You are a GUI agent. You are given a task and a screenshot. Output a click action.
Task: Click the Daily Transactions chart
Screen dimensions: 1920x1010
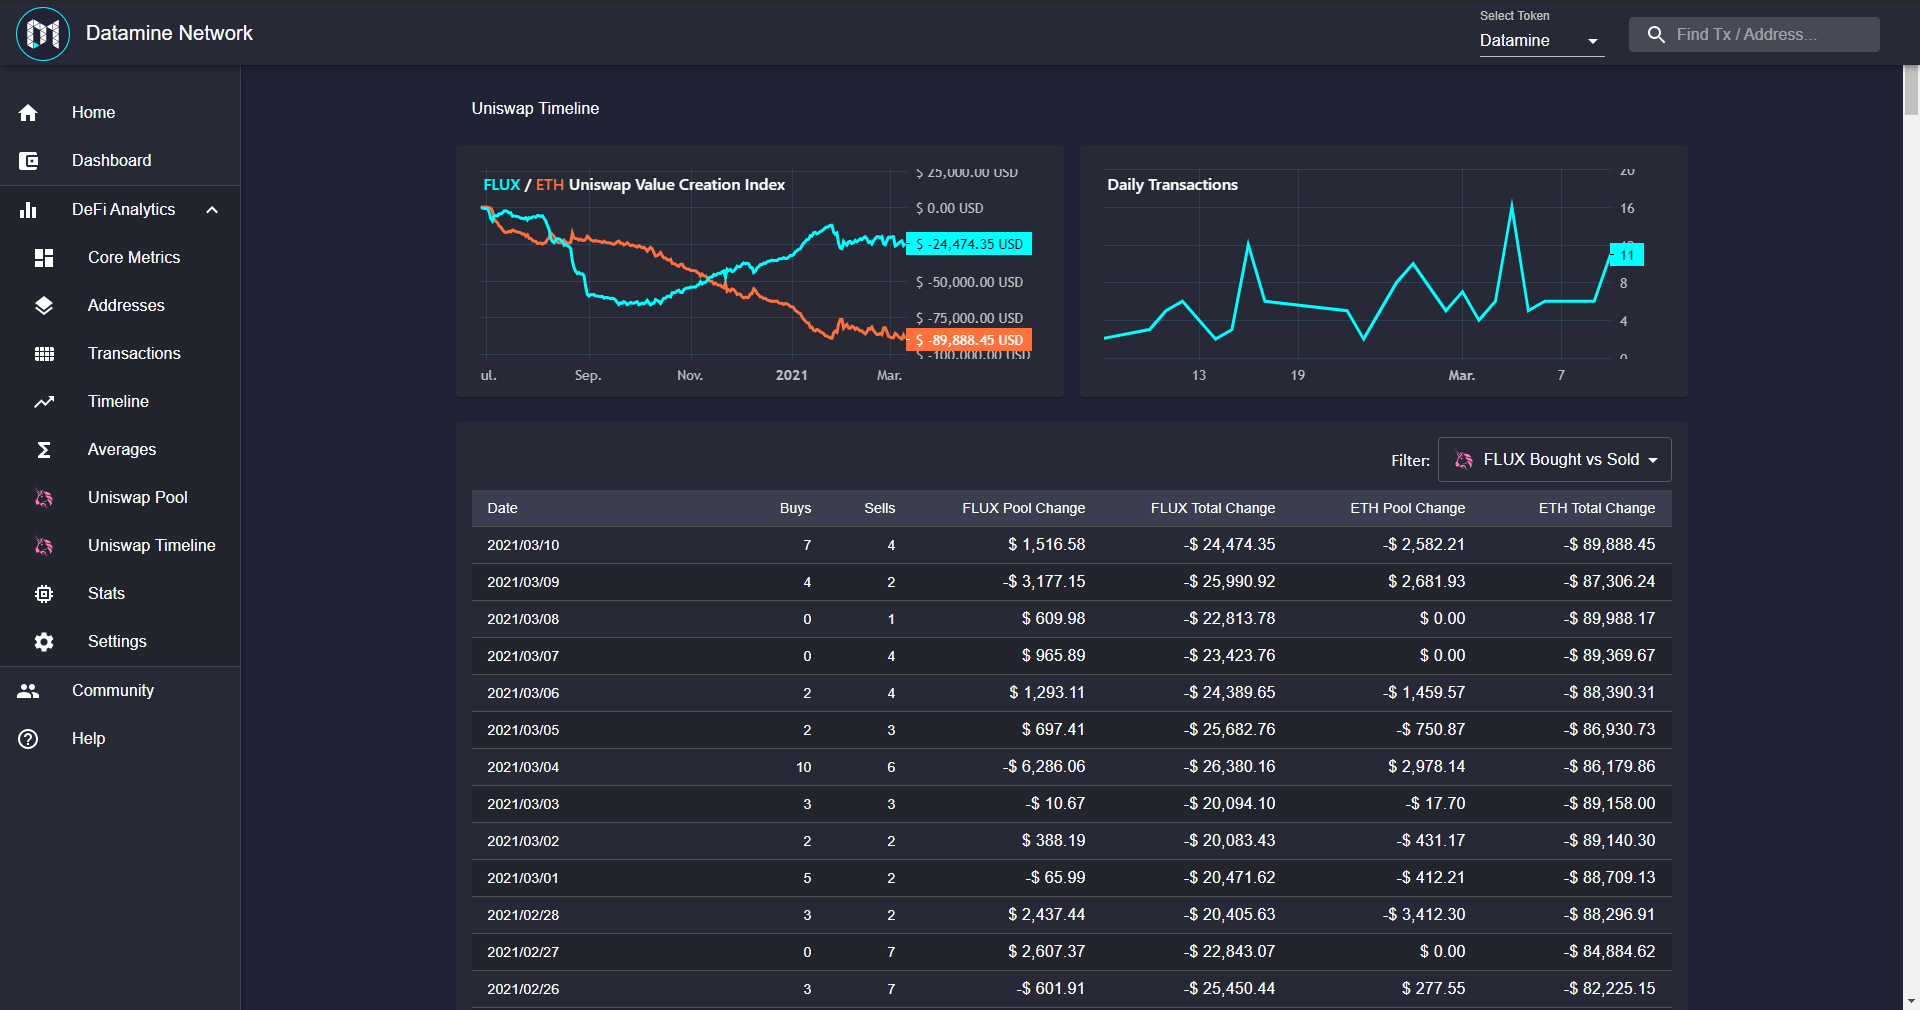click(1383, 272)
